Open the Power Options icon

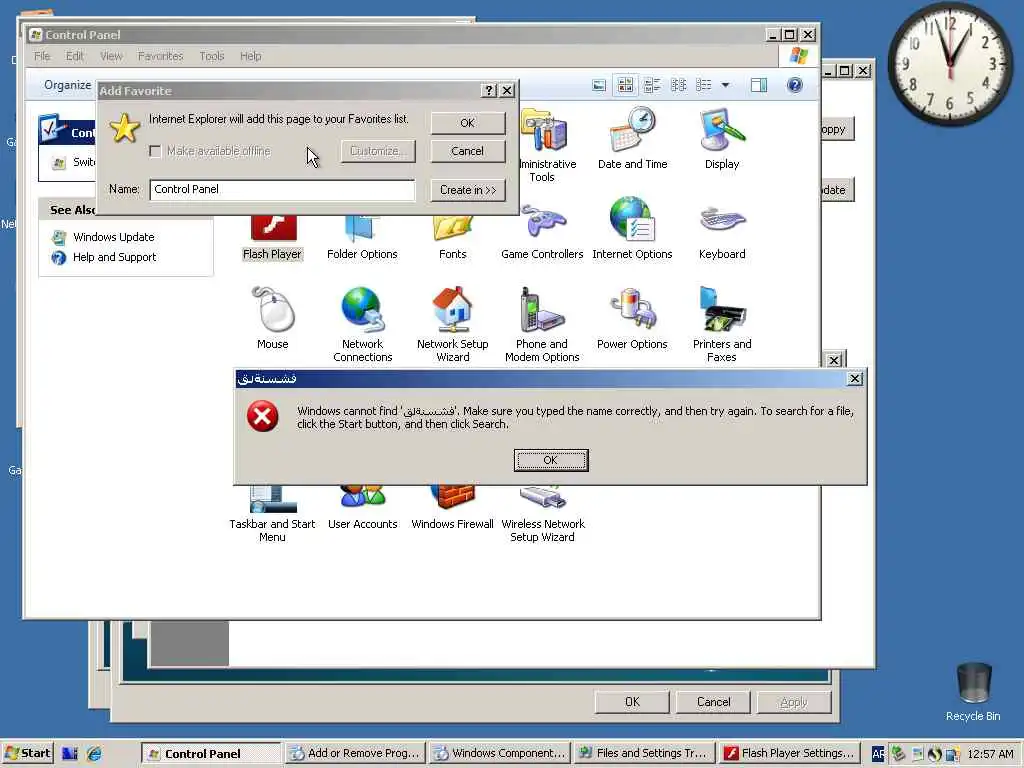(x=632, y=318)
